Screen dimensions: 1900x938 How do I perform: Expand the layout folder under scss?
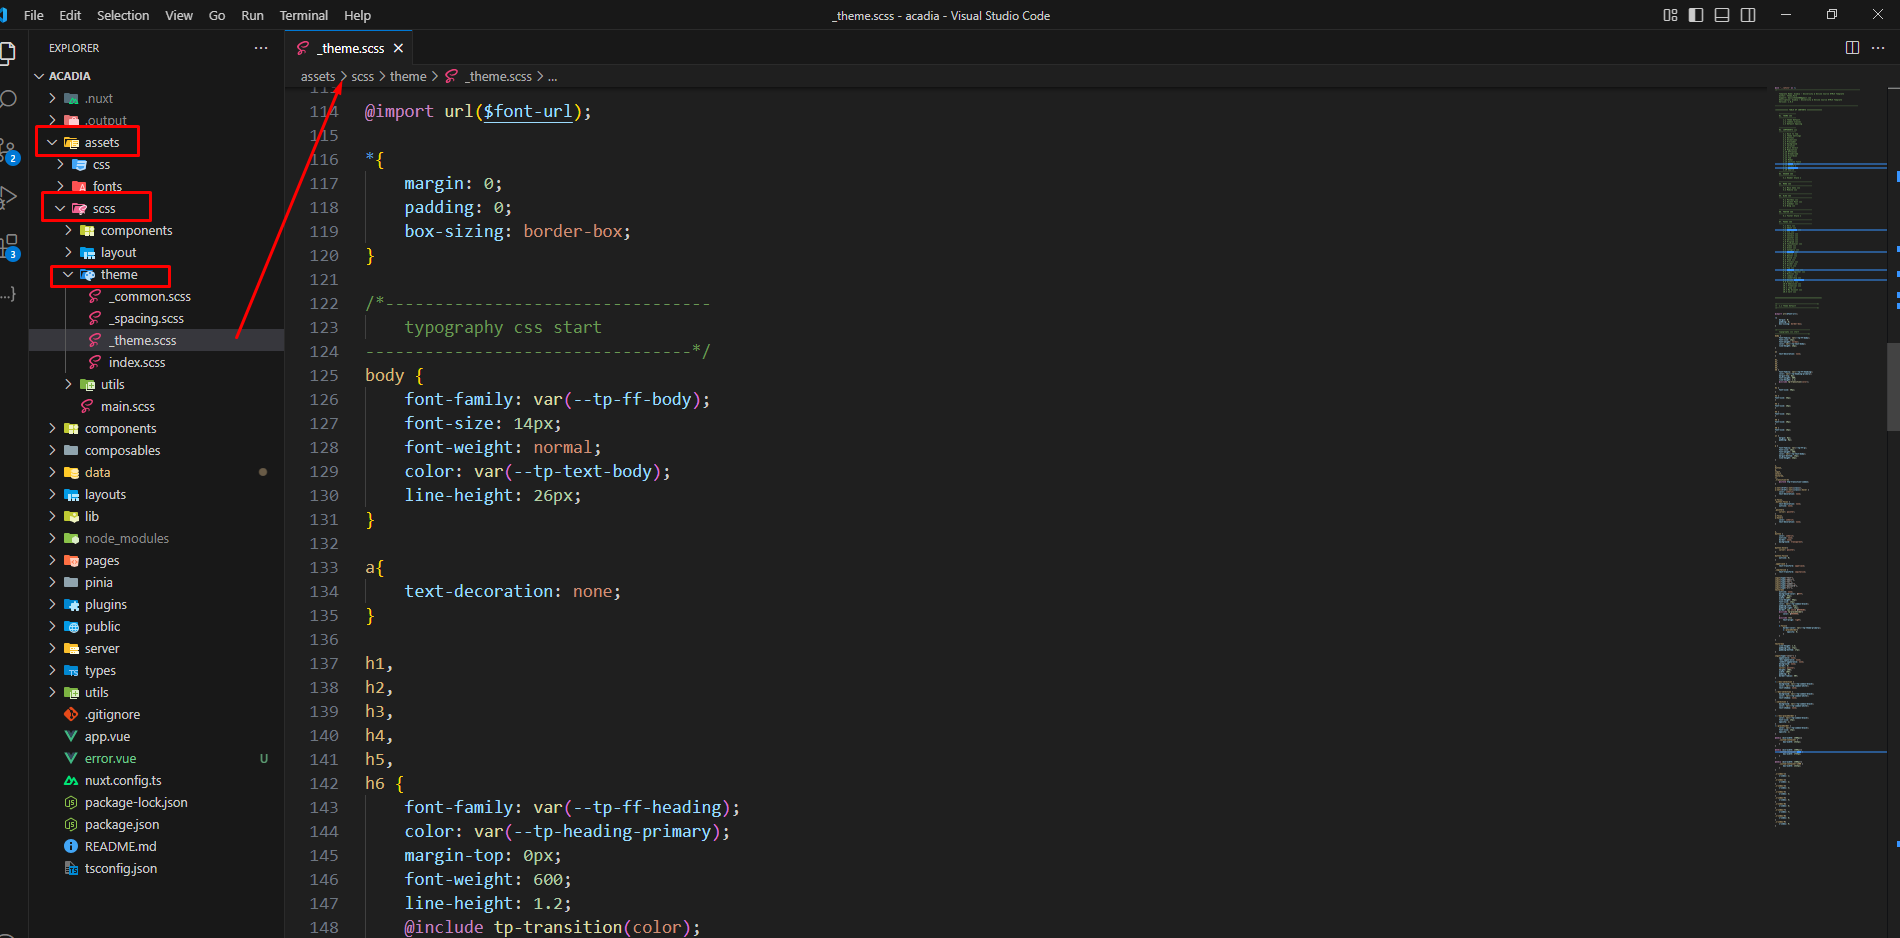157,252
